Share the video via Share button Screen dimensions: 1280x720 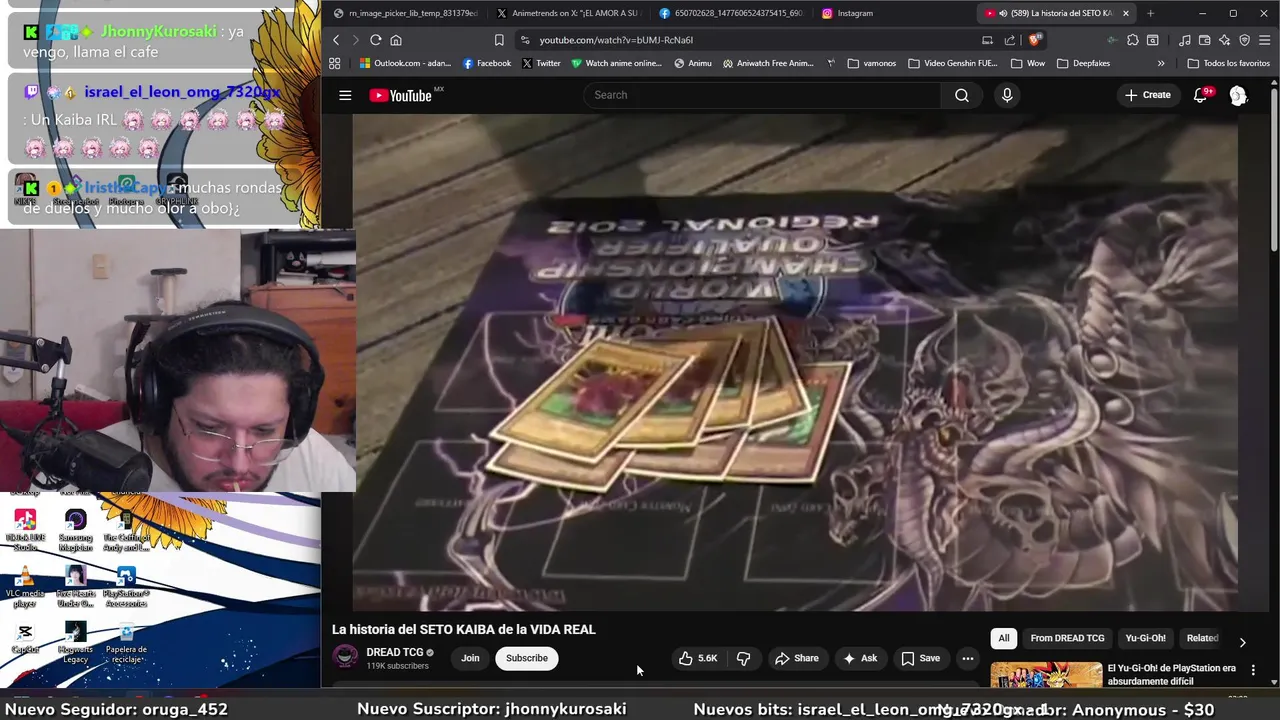click(x=797, y=658)
